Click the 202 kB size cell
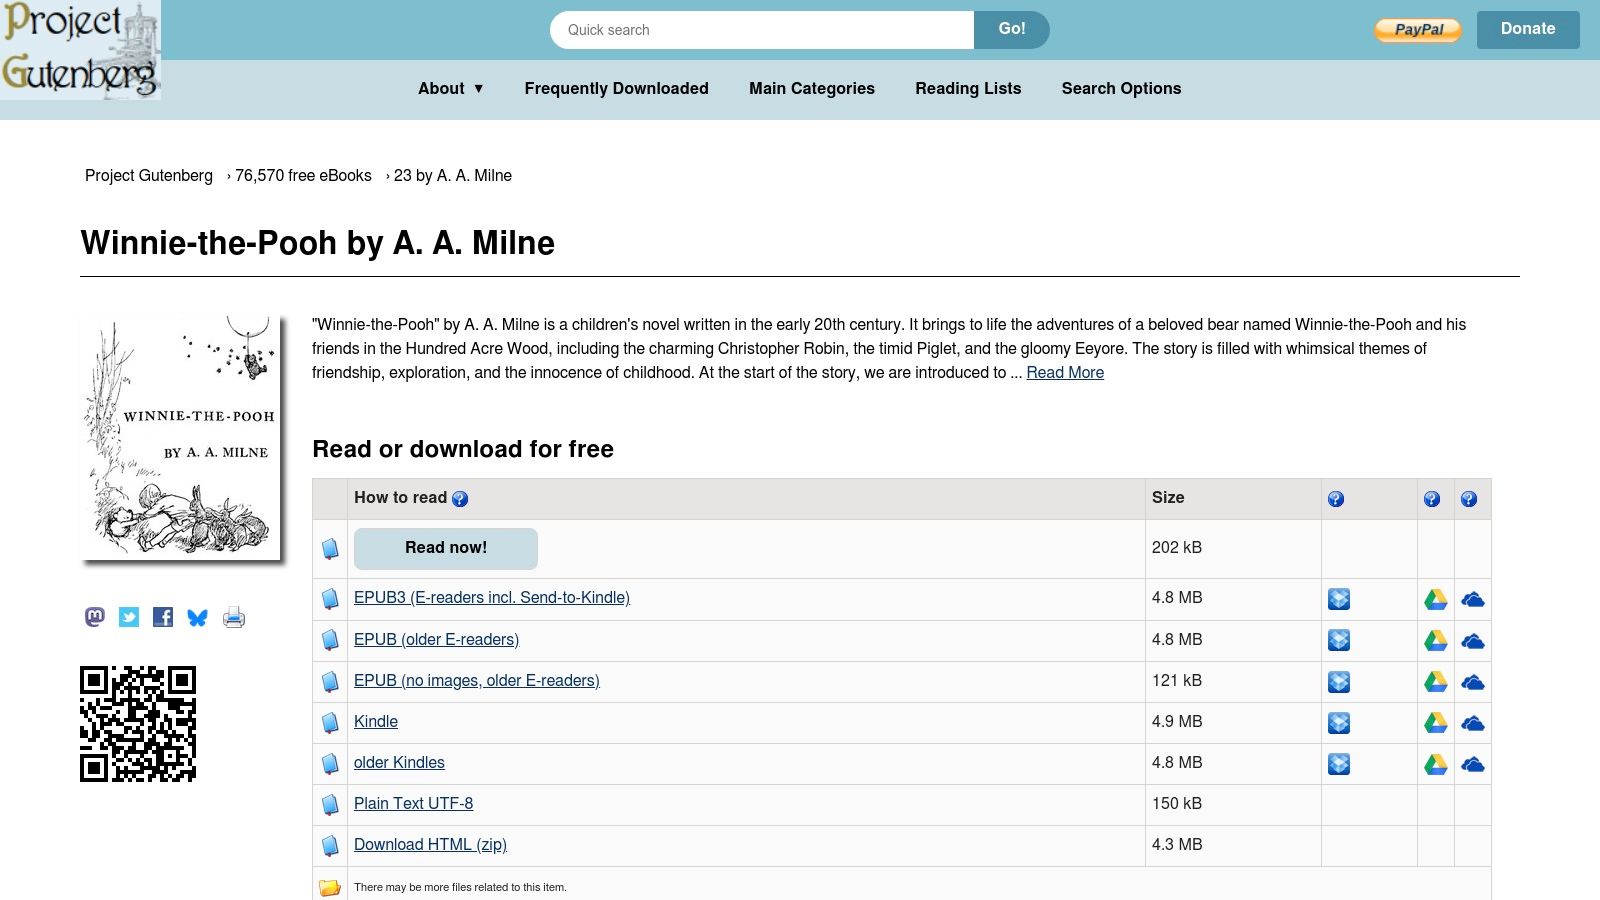Viewport: 1600px width, 900px height. 1233,548
